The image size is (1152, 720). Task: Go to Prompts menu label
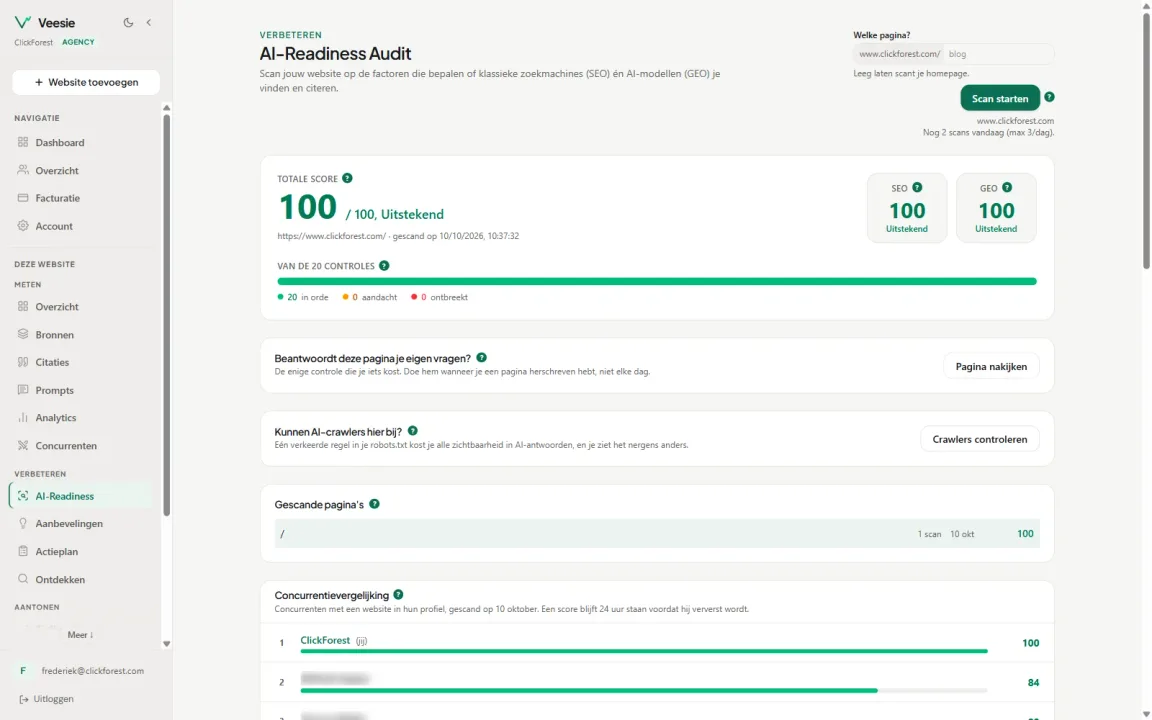[x=54, y=390]
